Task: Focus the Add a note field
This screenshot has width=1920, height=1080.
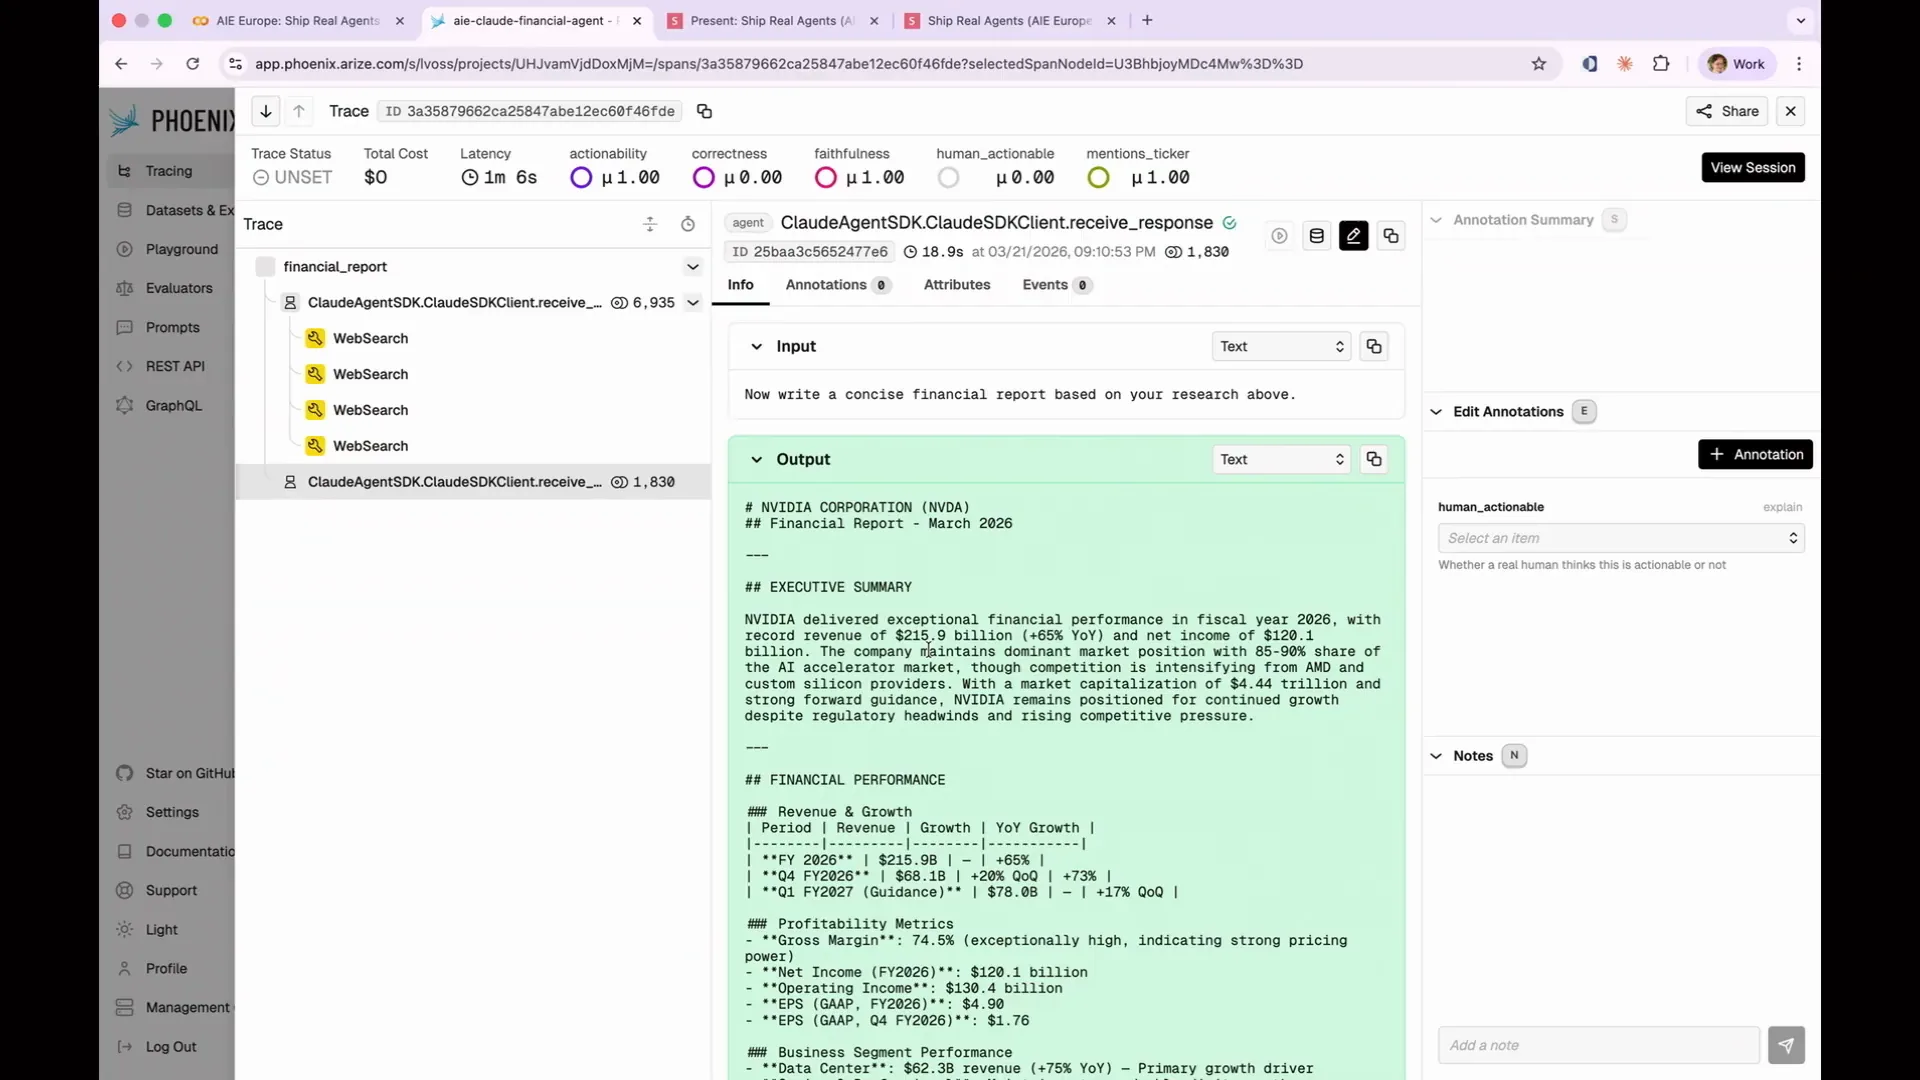Action: (1598, 1045)
